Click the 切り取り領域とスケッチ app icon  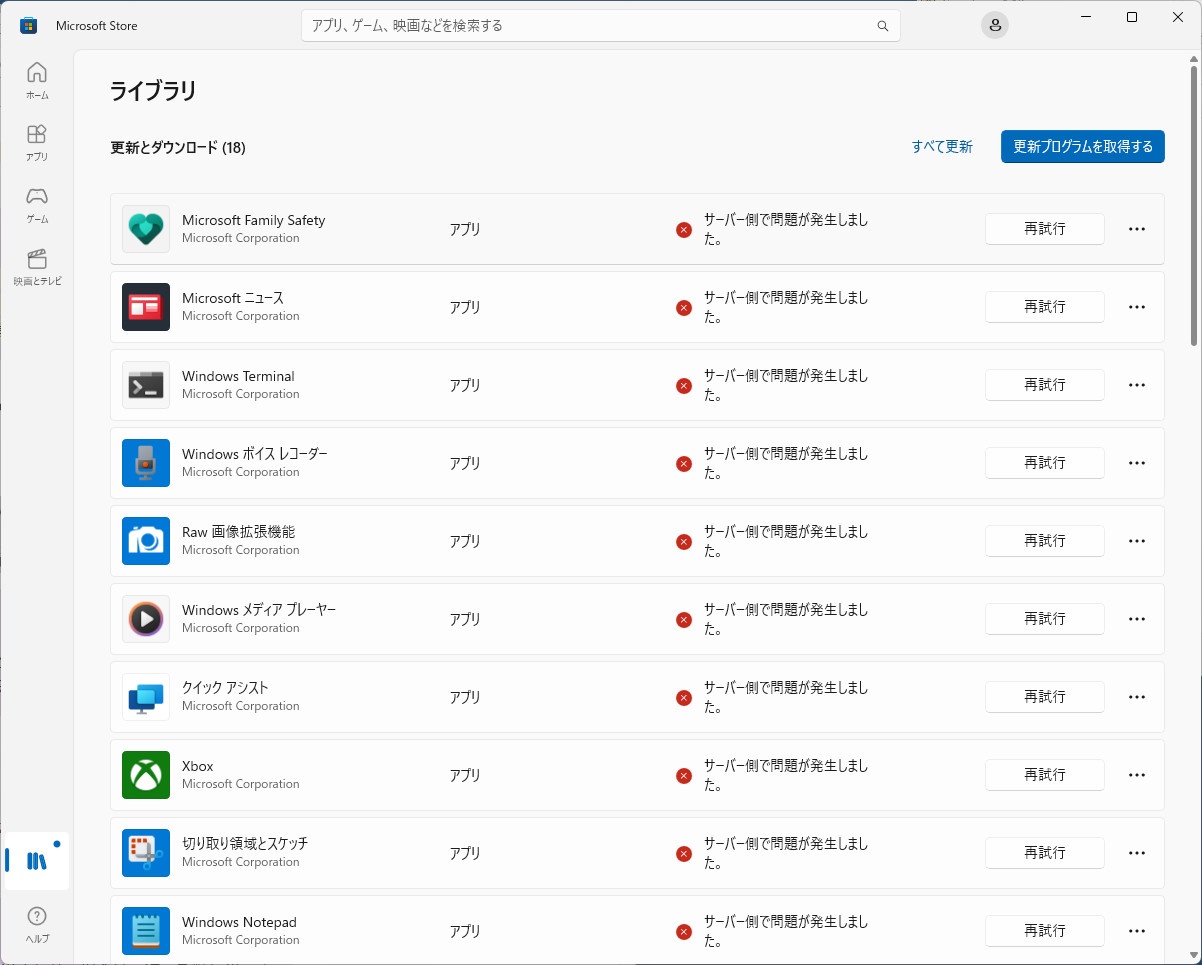click(x=146, y=853)
